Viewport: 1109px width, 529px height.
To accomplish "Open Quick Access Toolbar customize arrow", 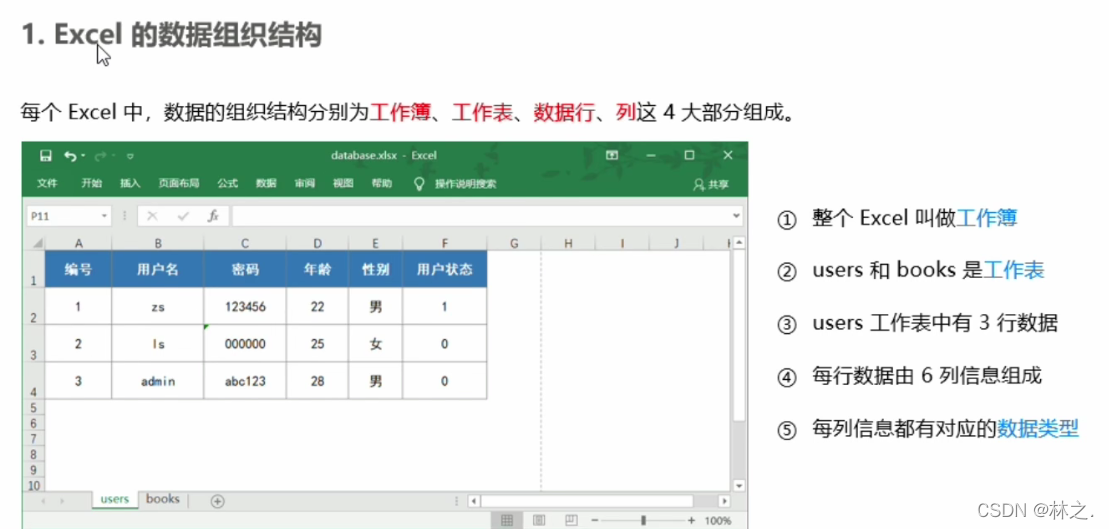I will point(130,156).
